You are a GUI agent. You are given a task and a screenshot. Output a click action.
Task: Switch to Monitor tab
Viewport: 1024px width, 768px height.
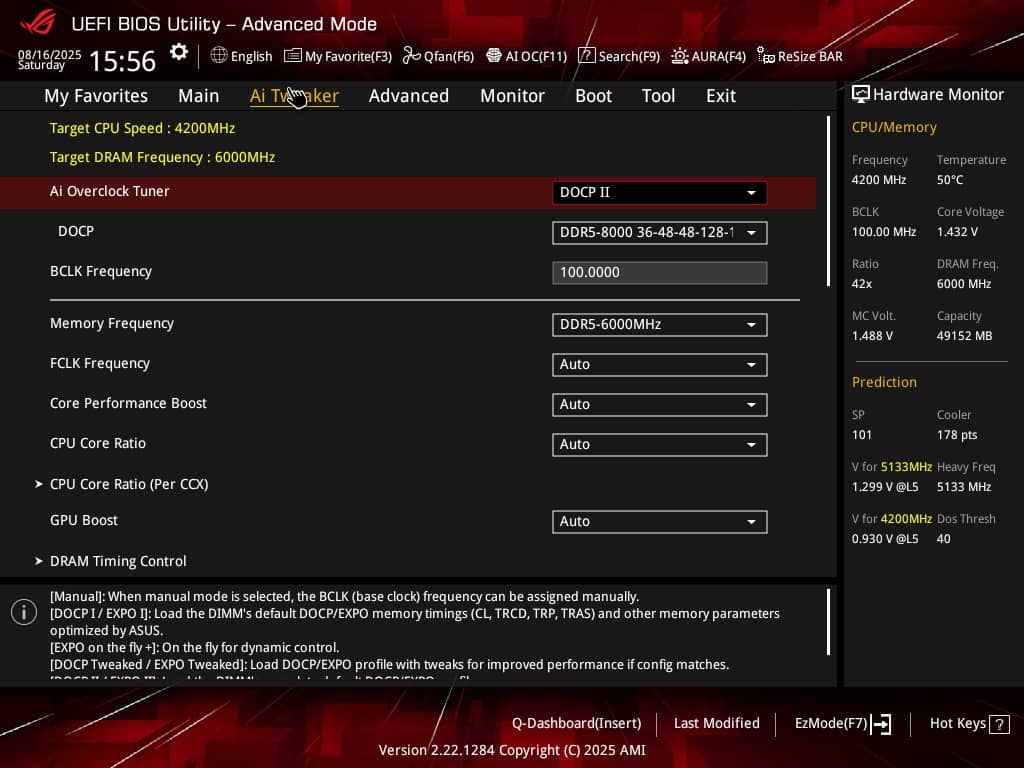pyautogui.click(x=513, y=96)
